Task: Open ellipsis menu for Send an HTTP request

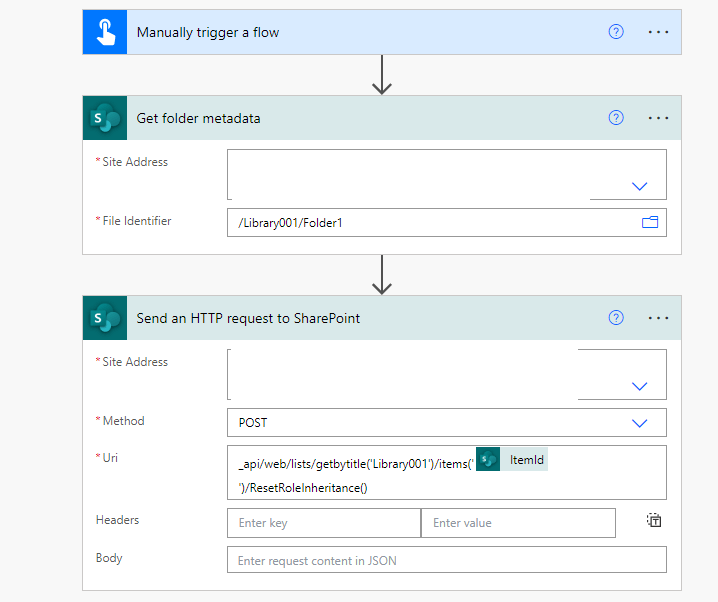Action: coord(658,318)
